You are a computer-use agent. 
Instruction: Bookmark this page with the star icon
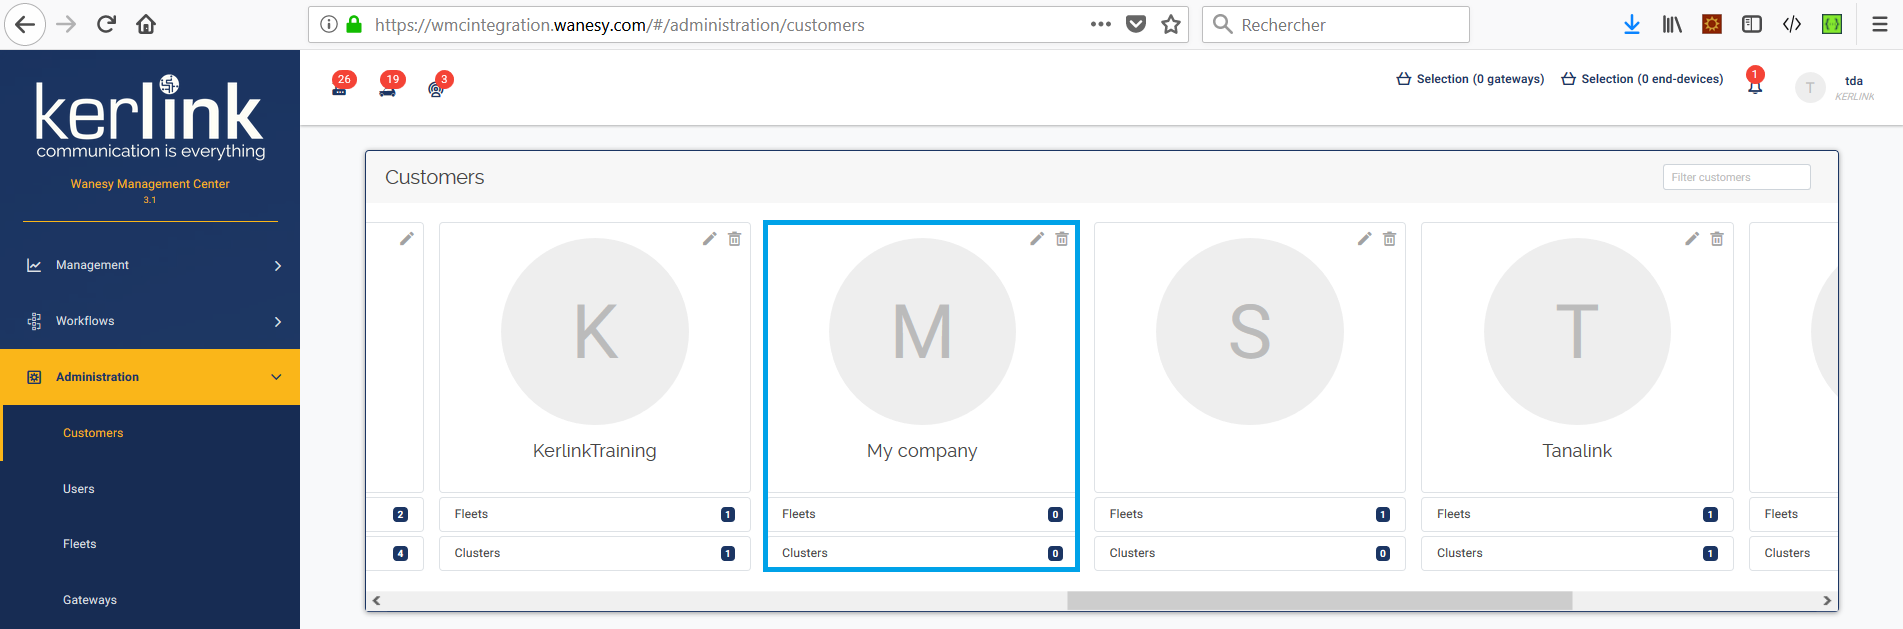tap(1171, 25)
